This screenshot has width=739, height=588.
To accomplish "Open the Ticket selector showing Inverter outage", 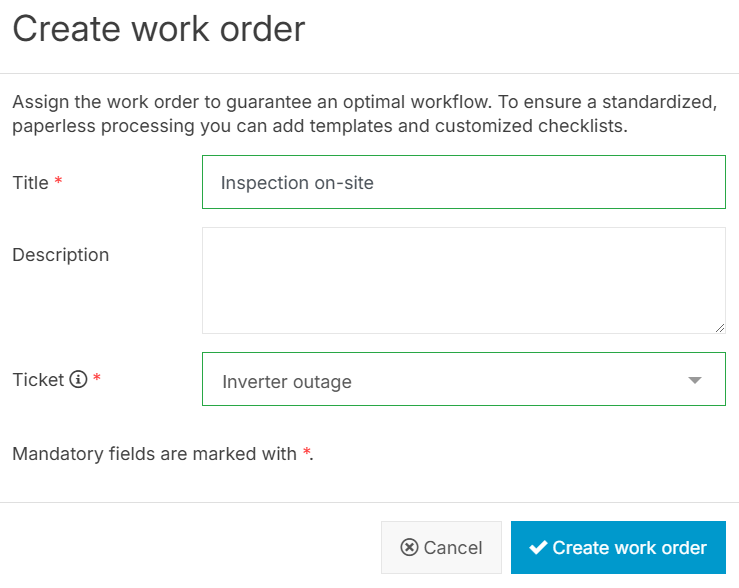I will pyautogui.click(x=450, y=381).
